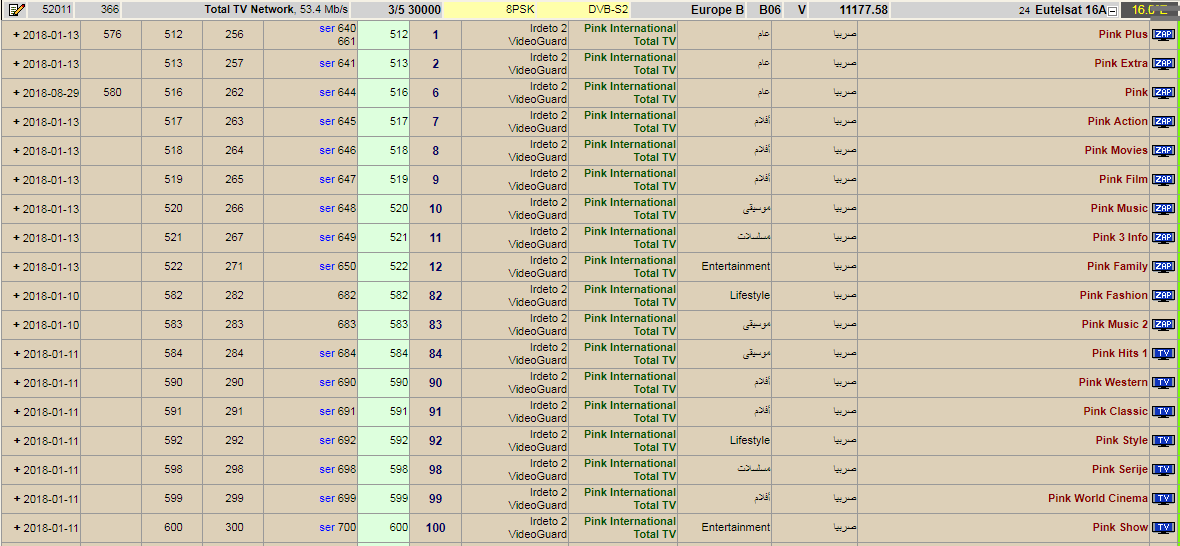Open the ZAP icon for Pink Music 2
Viewport: 1180px width, 546px height.
point(1163,325)
